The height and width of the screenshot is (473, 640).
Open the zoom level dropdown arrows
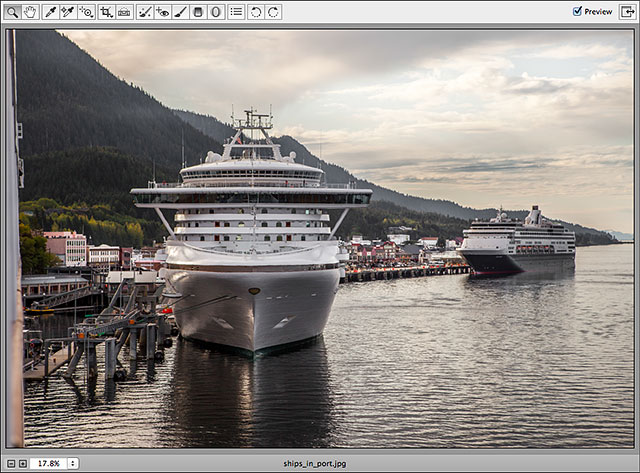coord(73,464)
